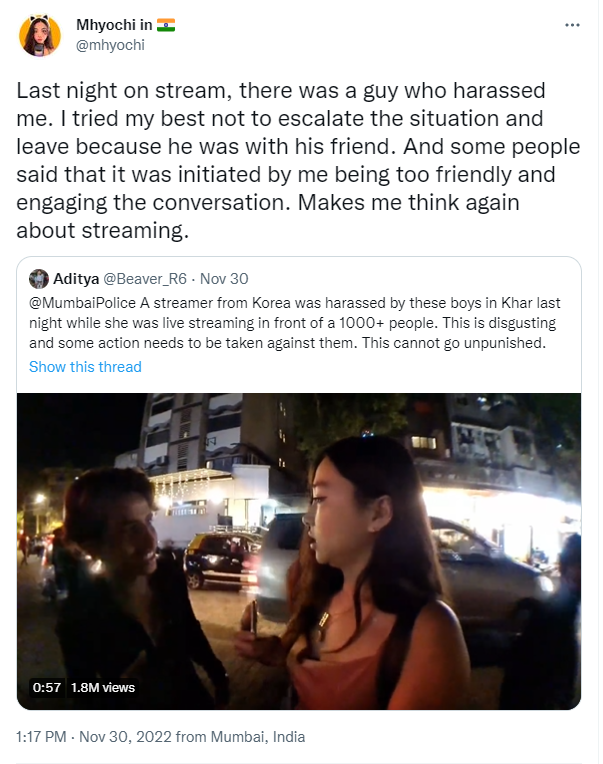
Task: Click Aditya's small profile avatar
Action: click(x=38, y=279)
